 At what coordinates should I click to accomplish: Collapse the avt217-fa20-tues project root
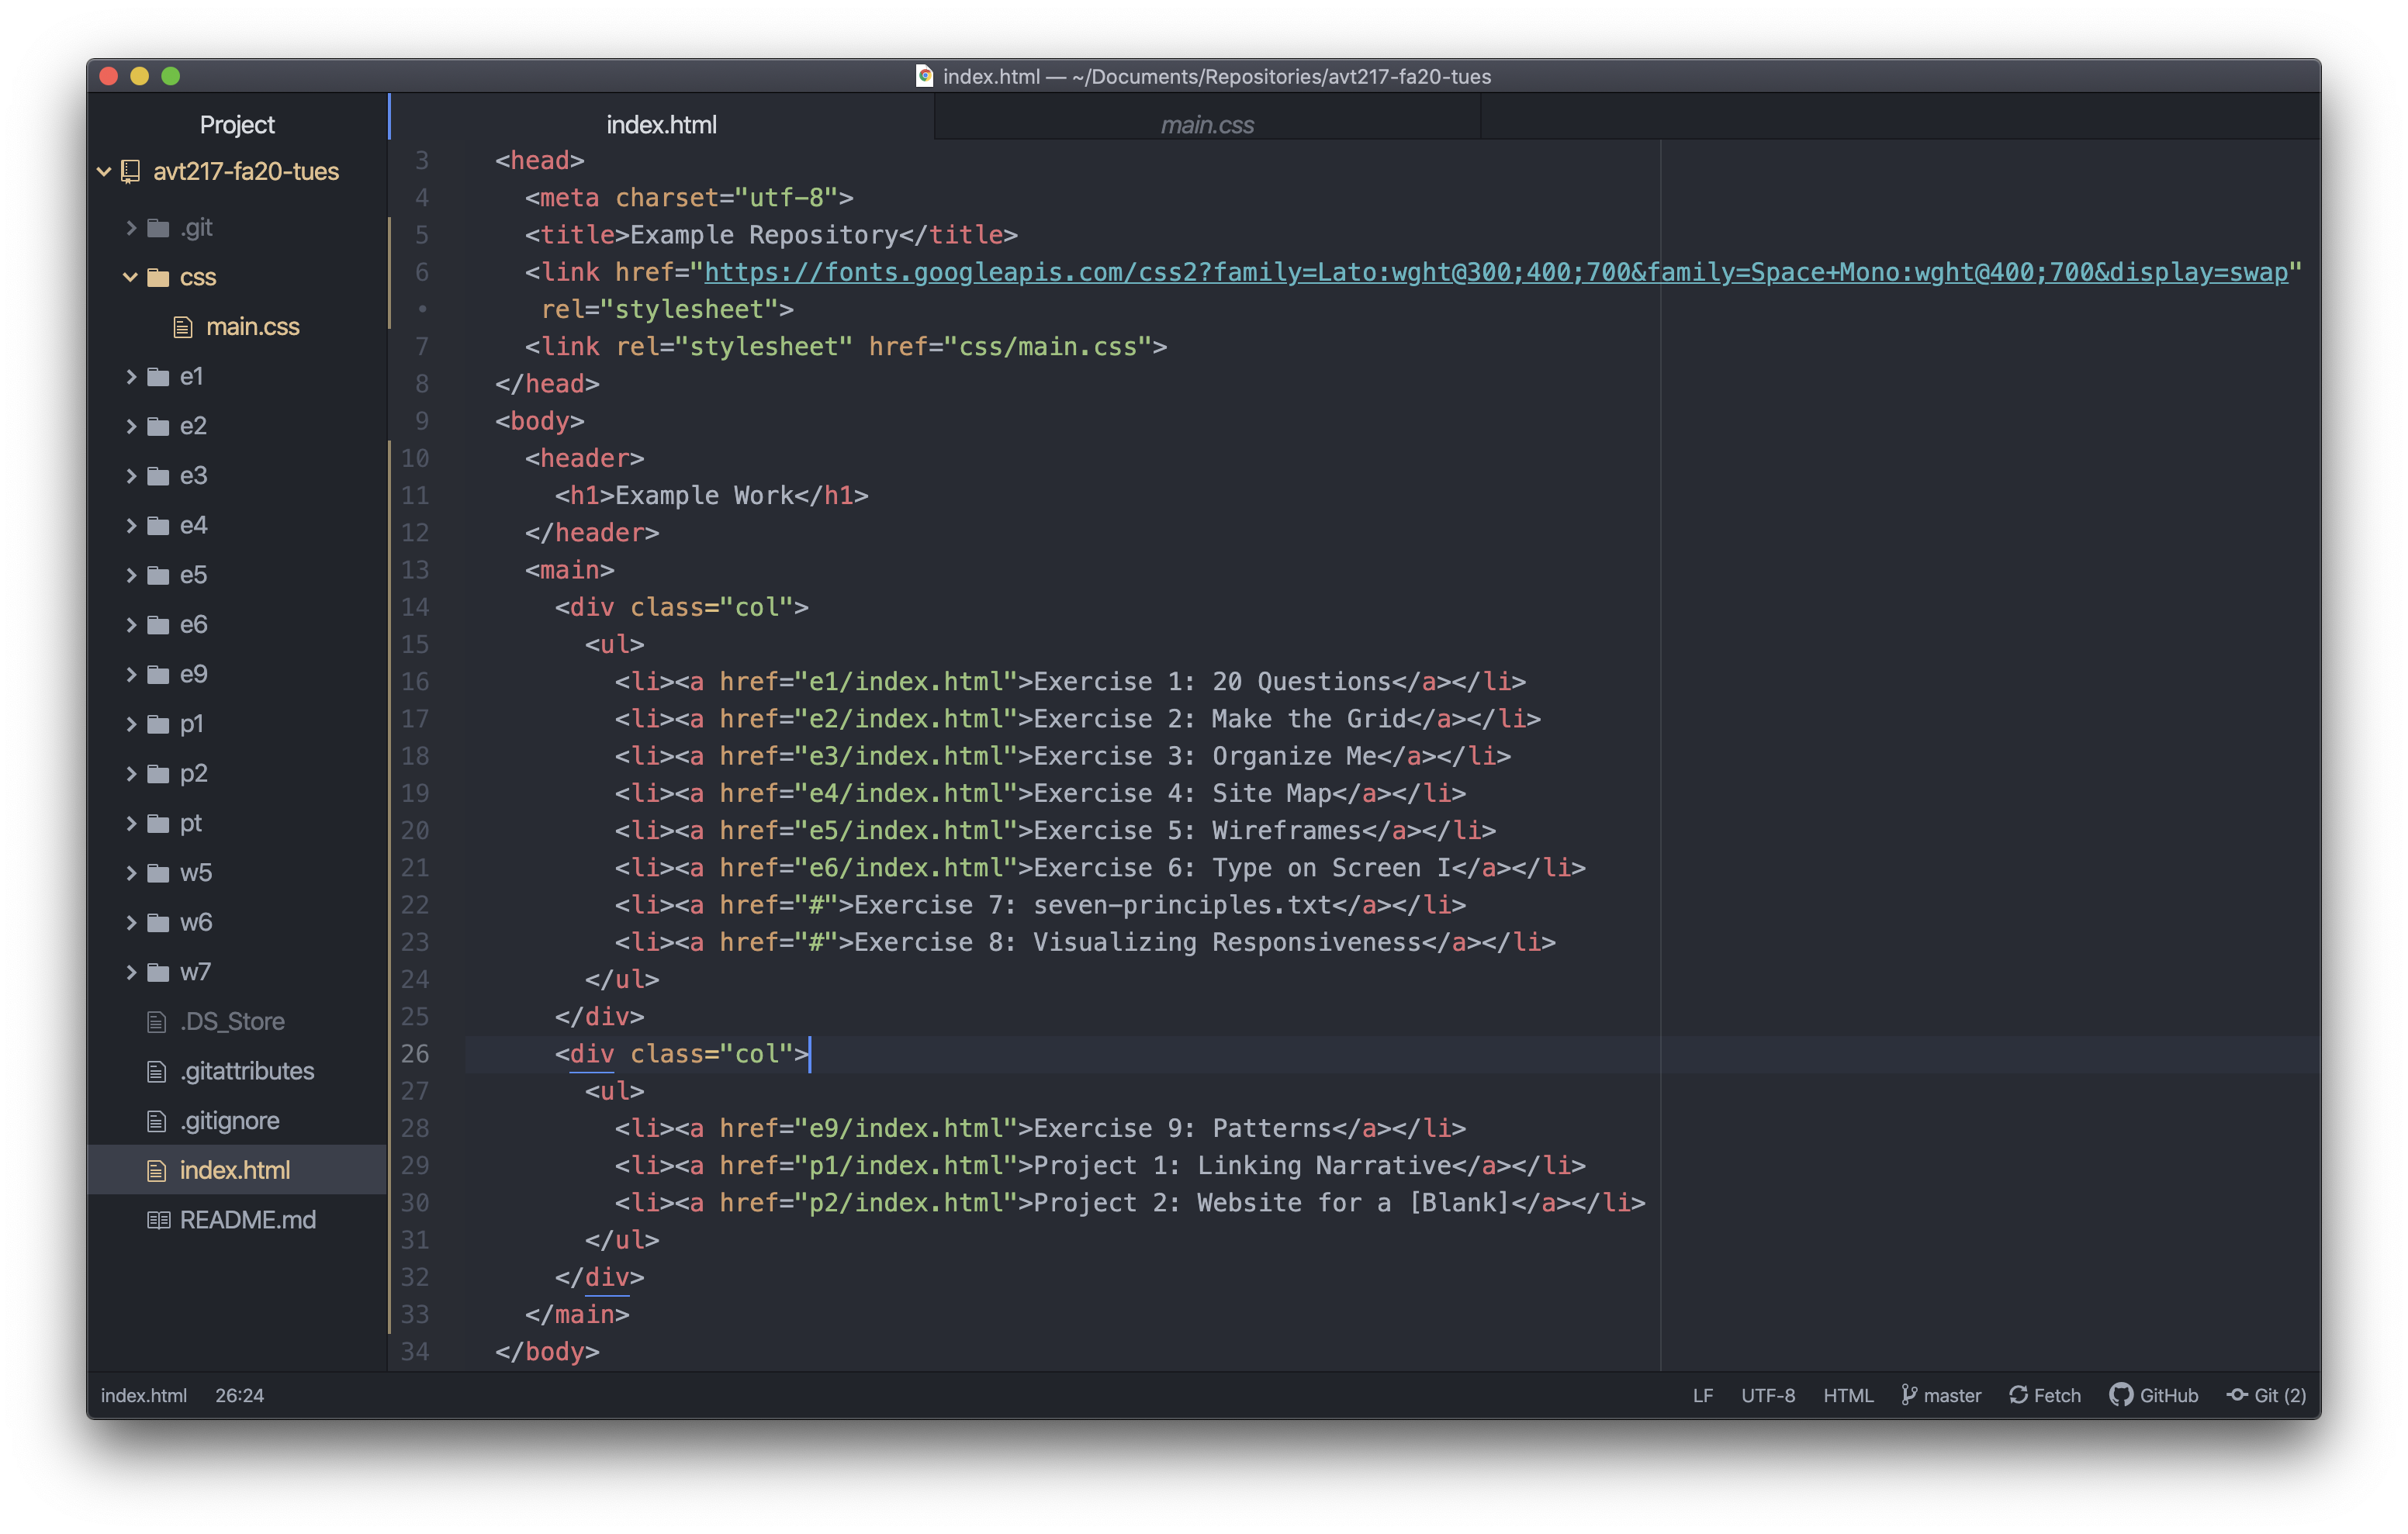coord(104,172)
